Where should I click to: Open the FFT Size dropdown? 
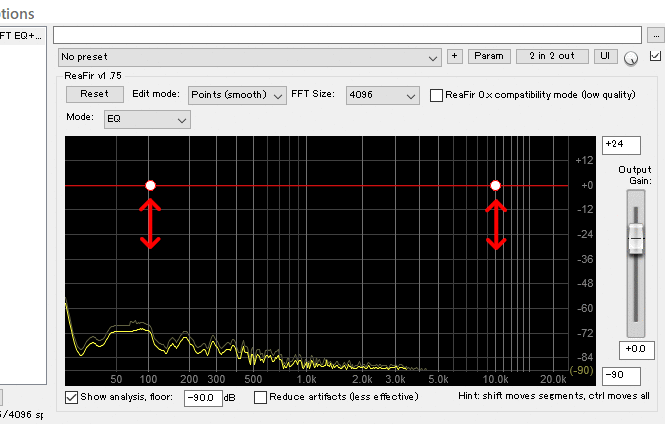[381, 95]
